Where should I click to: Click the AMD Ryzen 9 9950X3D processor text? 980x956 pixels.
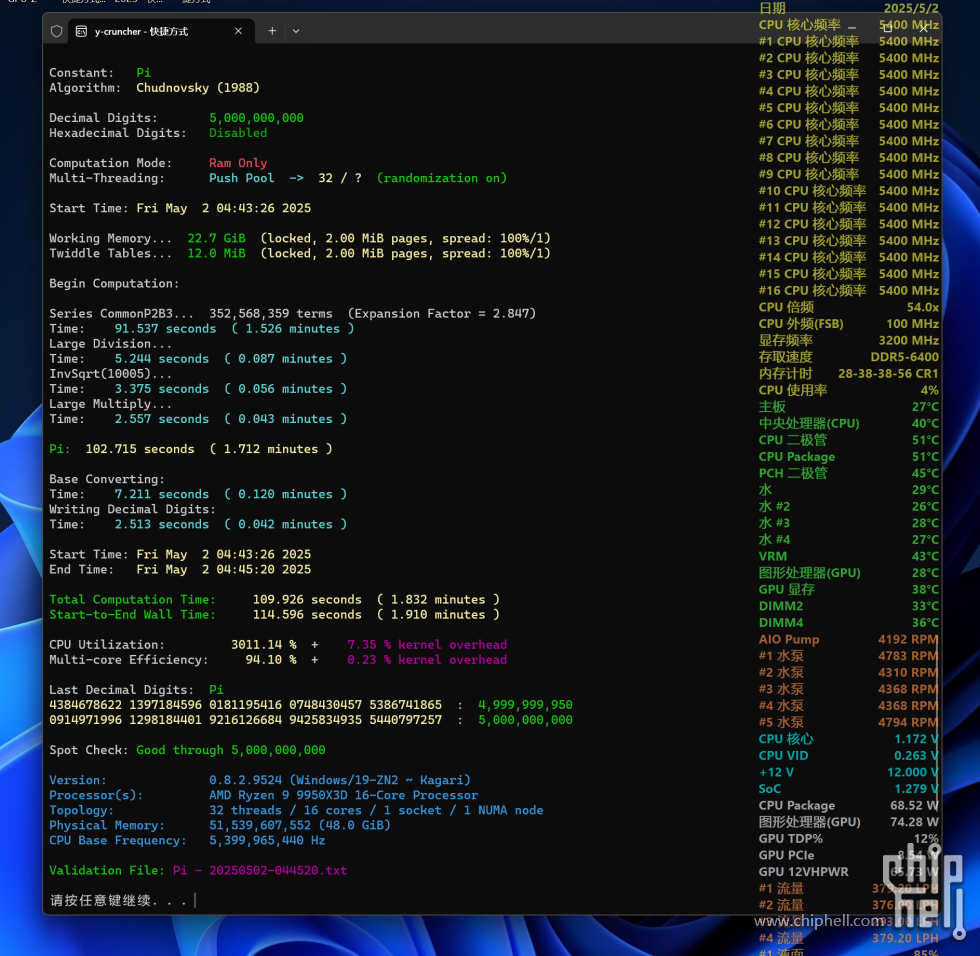click(343, 795)
